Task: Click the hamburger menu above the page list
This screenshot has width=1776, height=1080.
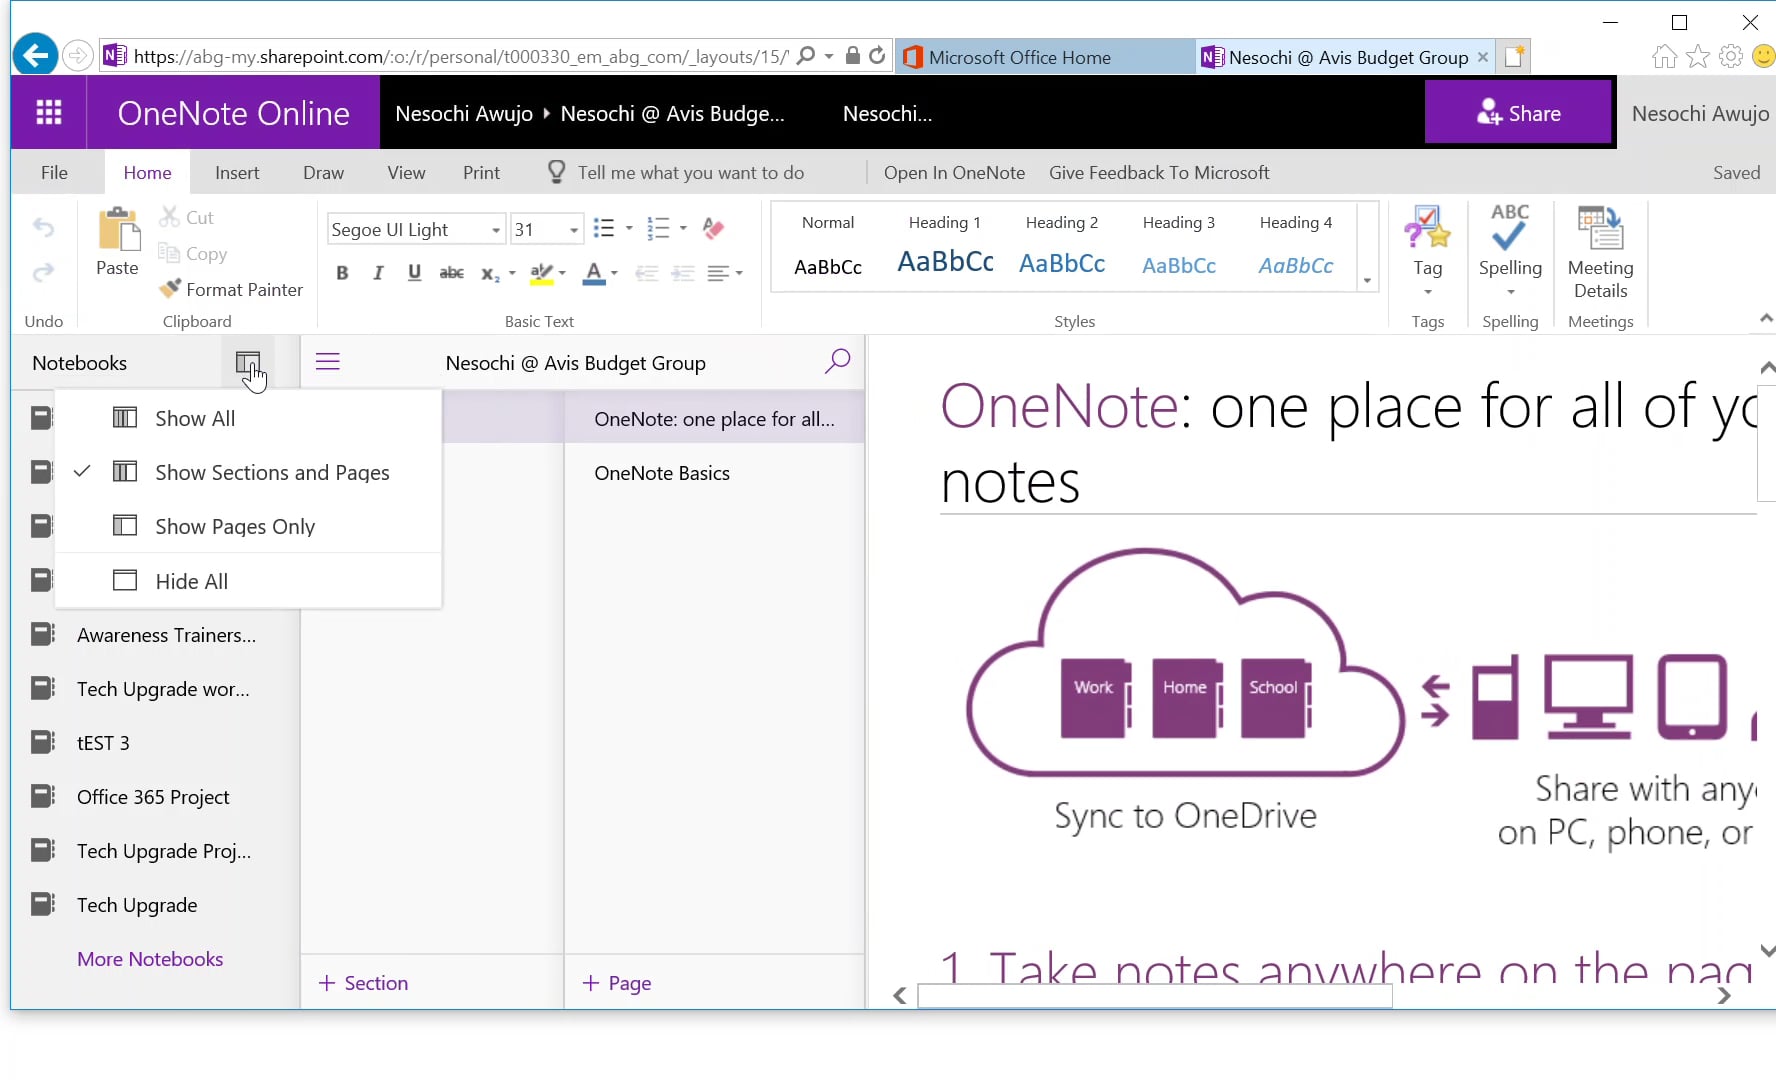Action: (327, 362)
